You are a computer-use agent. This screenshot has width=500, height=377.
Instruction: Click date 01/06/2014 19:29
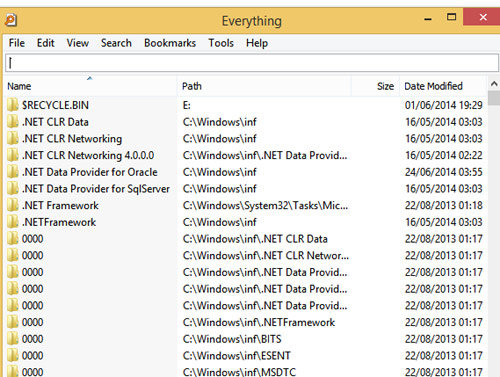coord(444,105)
